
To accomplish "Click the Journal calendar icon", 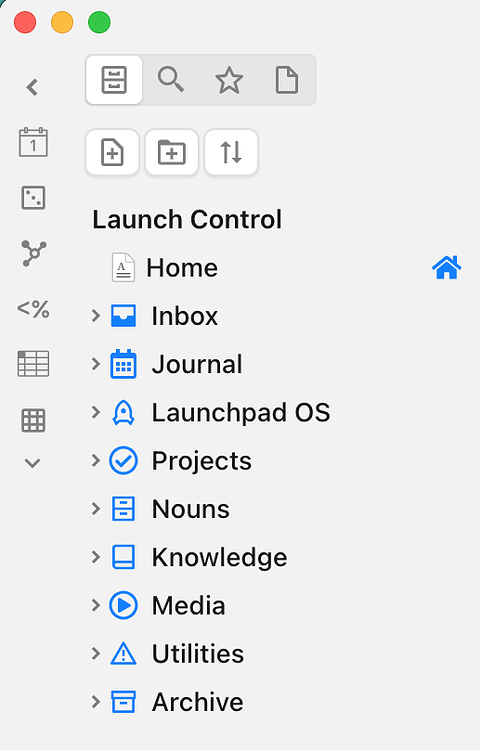I will 123,364.
